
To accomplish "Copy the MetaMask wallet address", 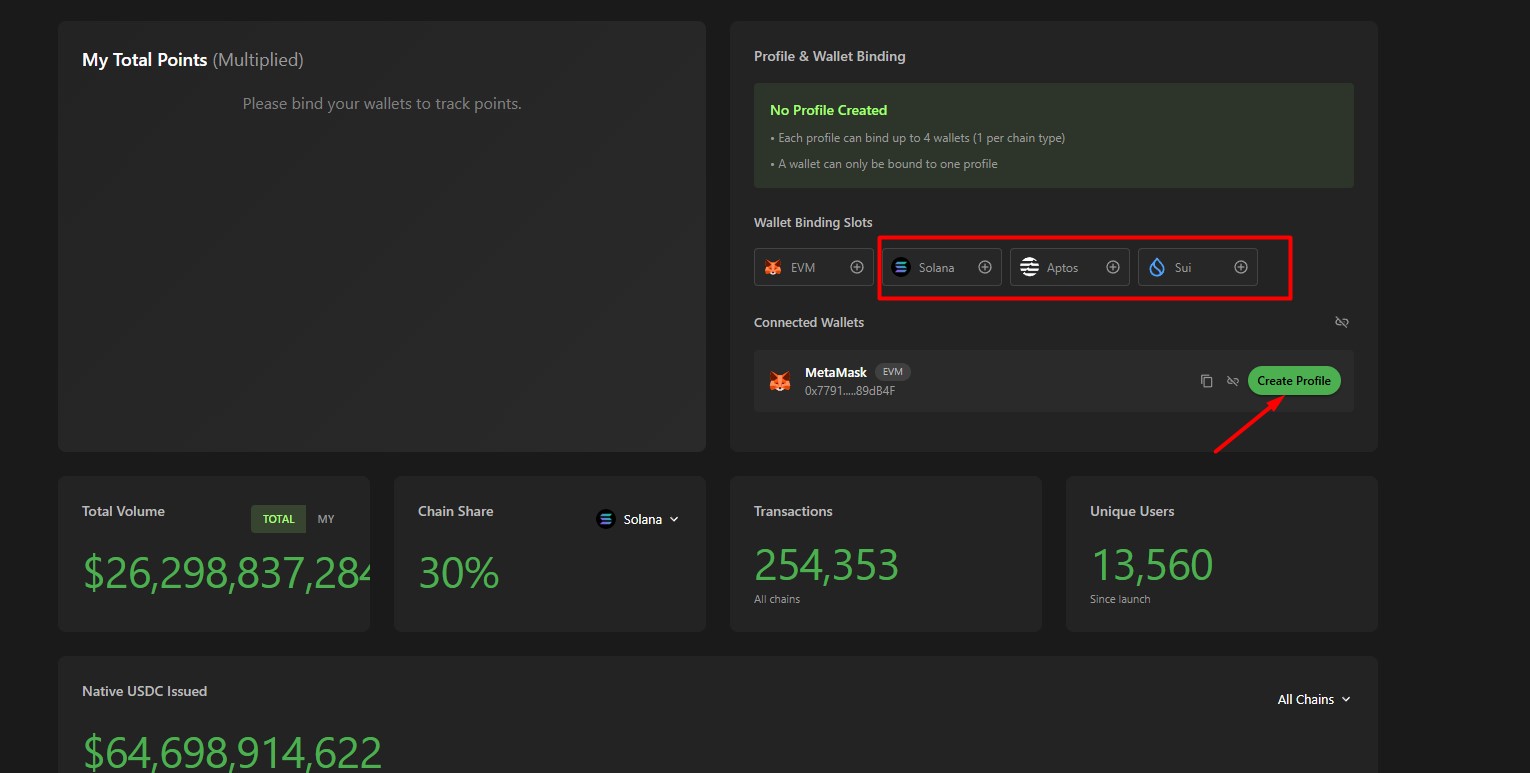I will click(x=1207, y=381).
